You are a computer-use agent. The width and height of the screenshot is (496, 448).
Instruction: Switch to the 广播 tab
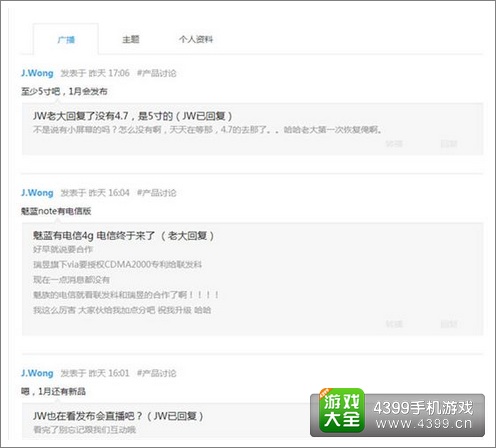pyautogui.click(x=66, y=40)
